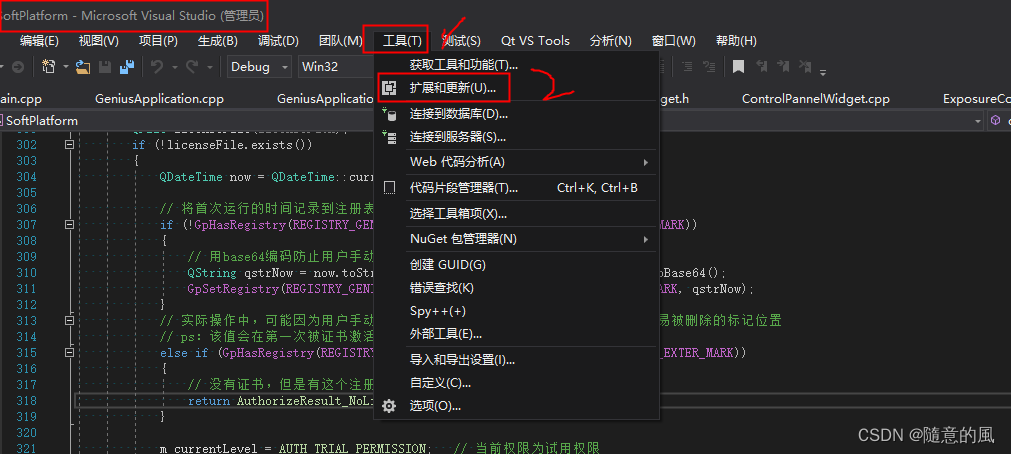This screenshot has height=454, width=1011.
Task: Click the comment 当前权限为试用权限
Action: (x=527, y=448)
